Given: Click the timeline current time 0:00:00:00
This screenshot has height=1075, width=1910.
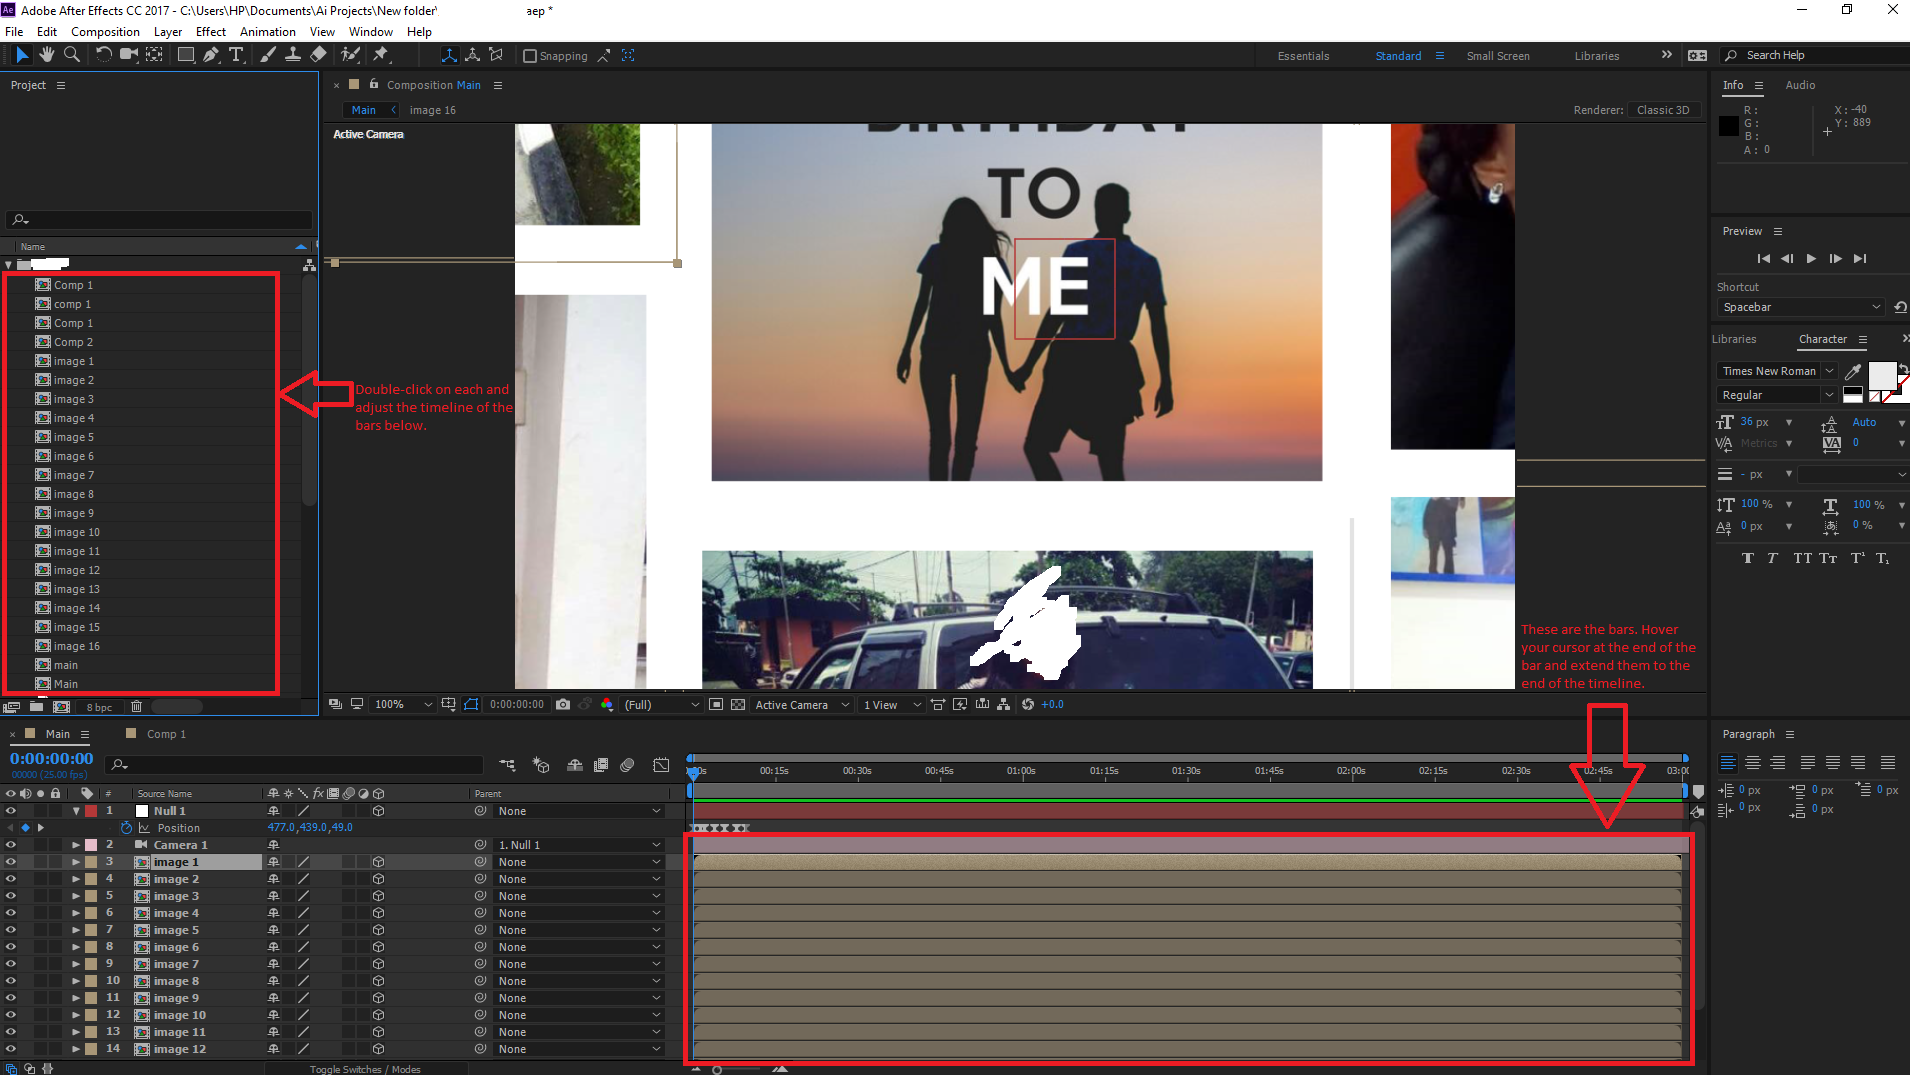Looking at the screenshot, I should [x=52, y=759].
